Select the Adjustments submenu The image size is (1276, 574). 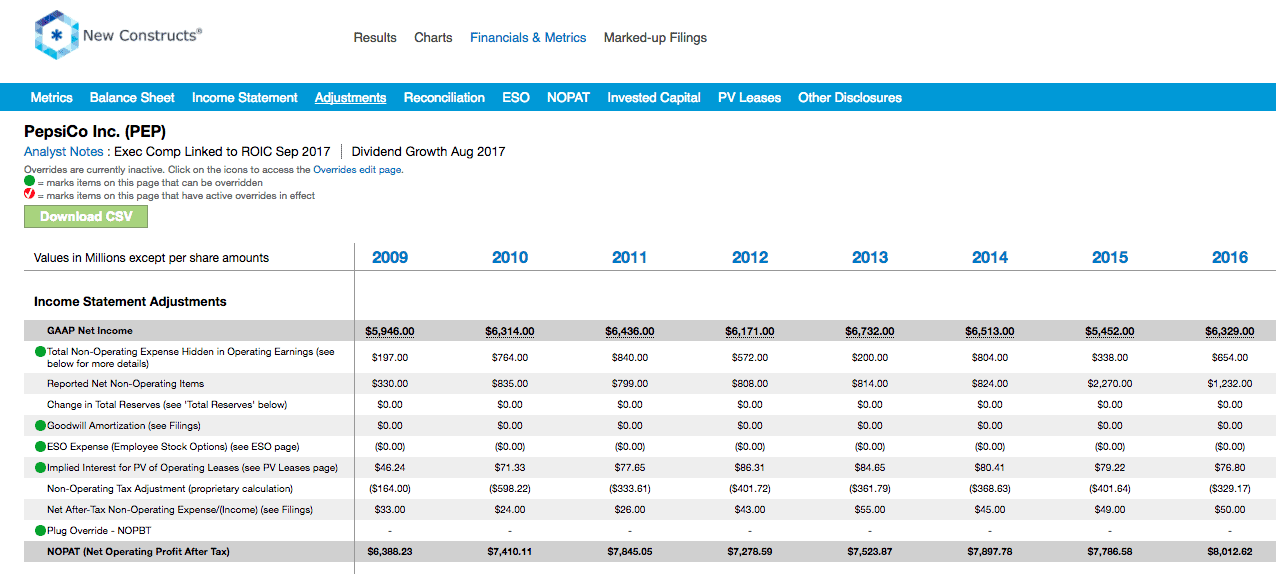click(350, 97)
